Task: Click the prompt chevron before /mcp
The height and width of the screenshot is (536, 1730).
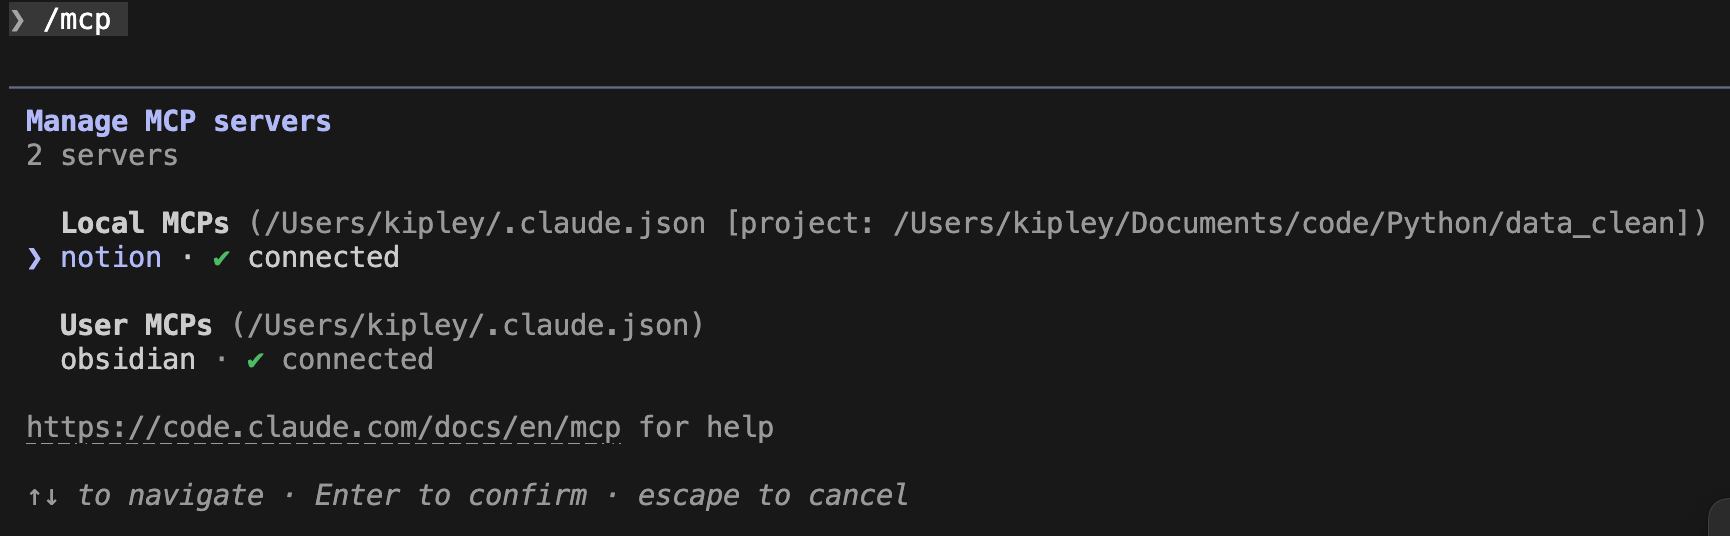Action: [18, 20]
